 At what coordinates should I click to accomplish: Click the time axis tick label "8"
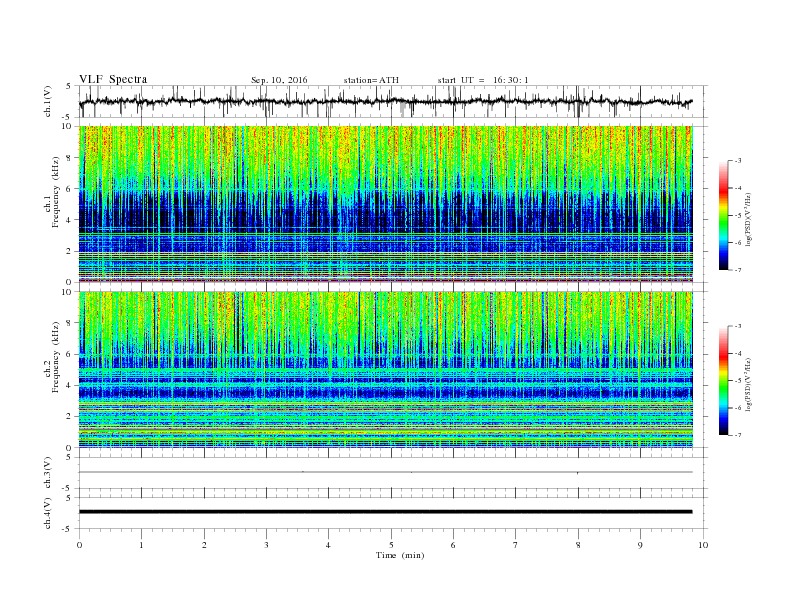click(x=578, y=545)
